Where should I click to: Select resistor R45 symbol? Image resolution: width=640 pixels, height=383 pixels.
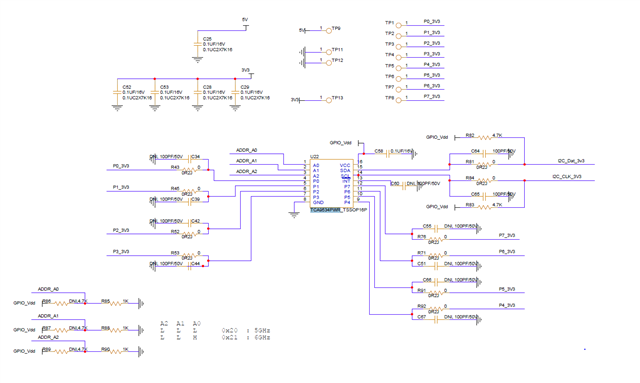pos(190,191)
